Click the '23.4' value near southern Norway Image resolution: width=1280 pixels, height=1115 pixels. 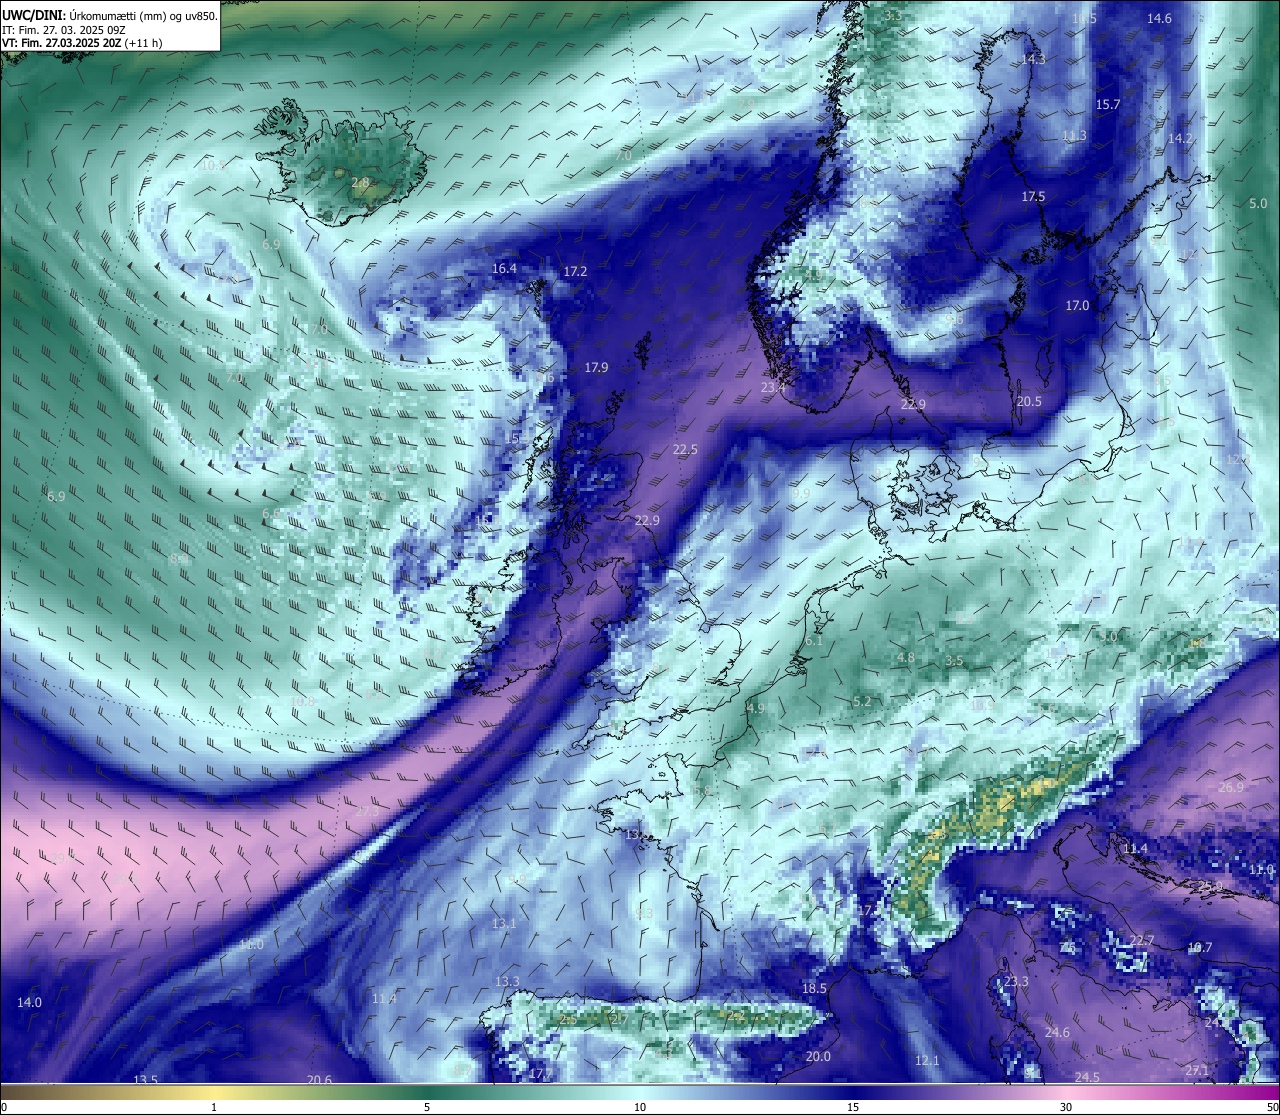(773, 387)
